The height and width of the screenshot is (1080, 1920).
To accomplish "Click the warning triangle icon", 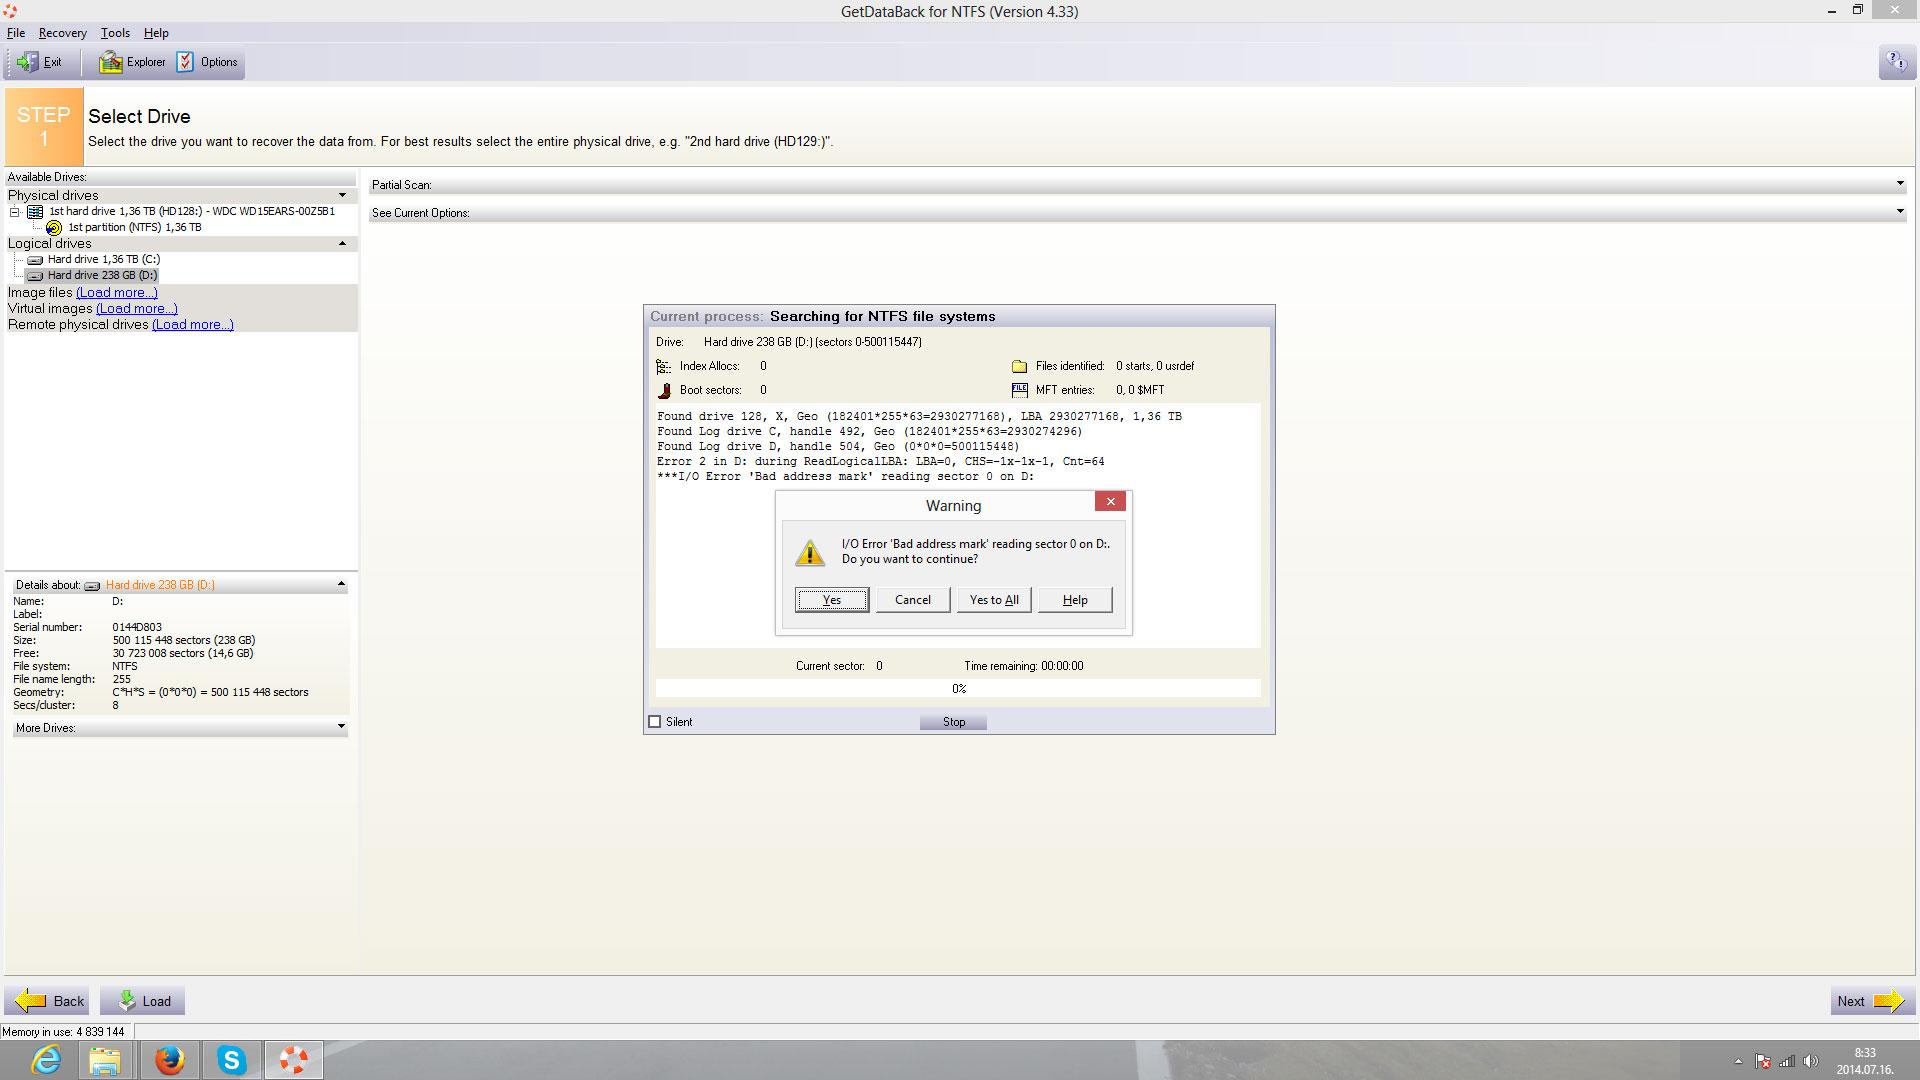I will click(x=810, y=552).
